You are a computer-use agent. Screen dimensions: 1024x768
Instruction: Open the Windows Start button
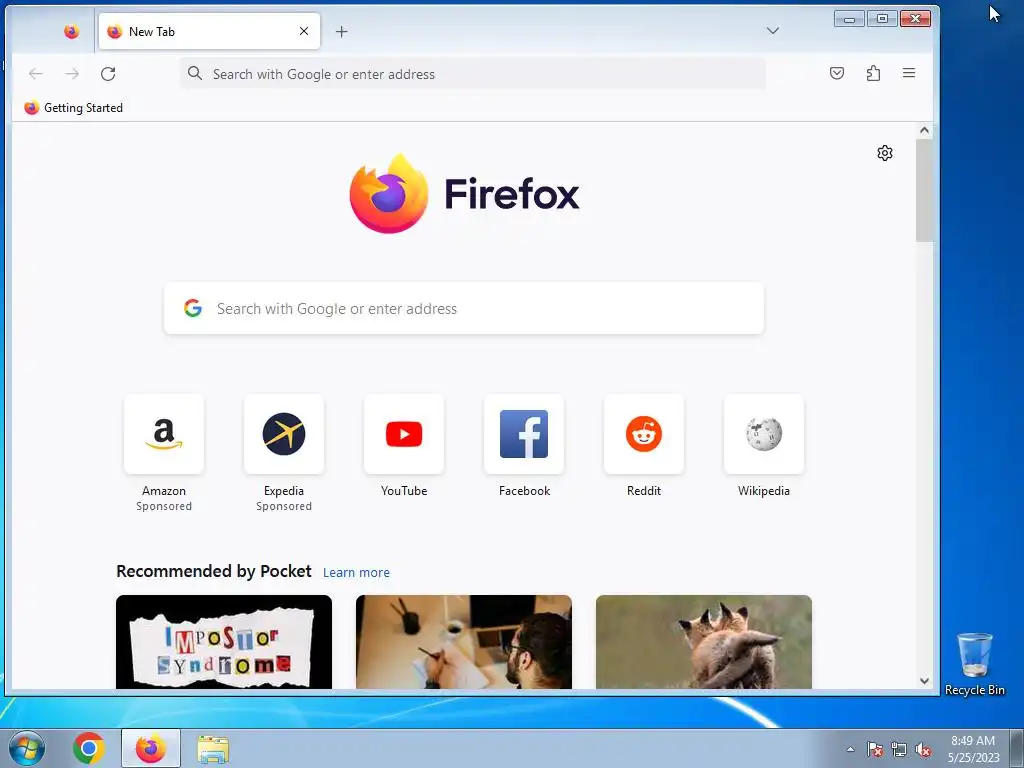(x=27, y=748)
